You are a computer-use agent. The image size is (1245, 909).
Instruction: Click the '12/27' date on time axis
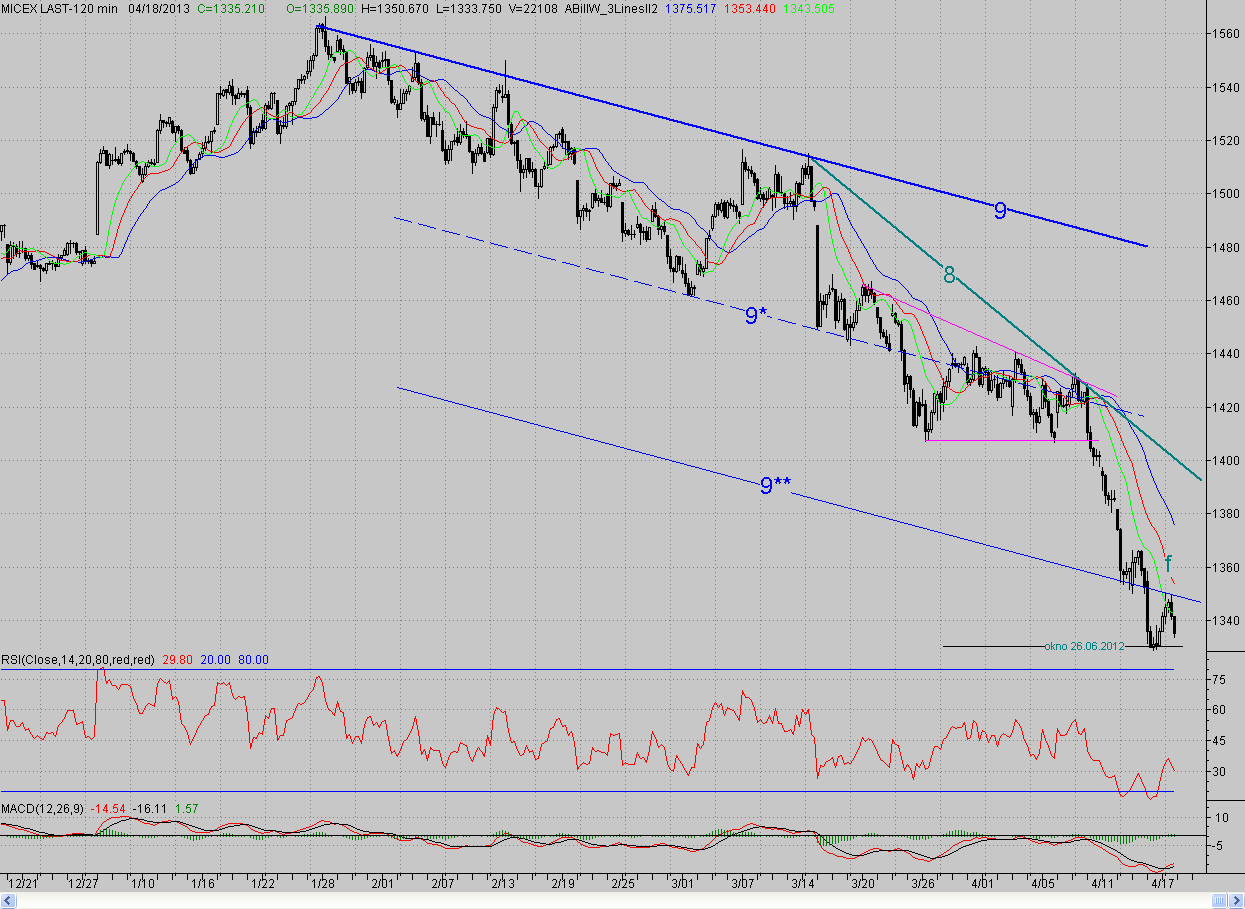(x=83, y=883)
